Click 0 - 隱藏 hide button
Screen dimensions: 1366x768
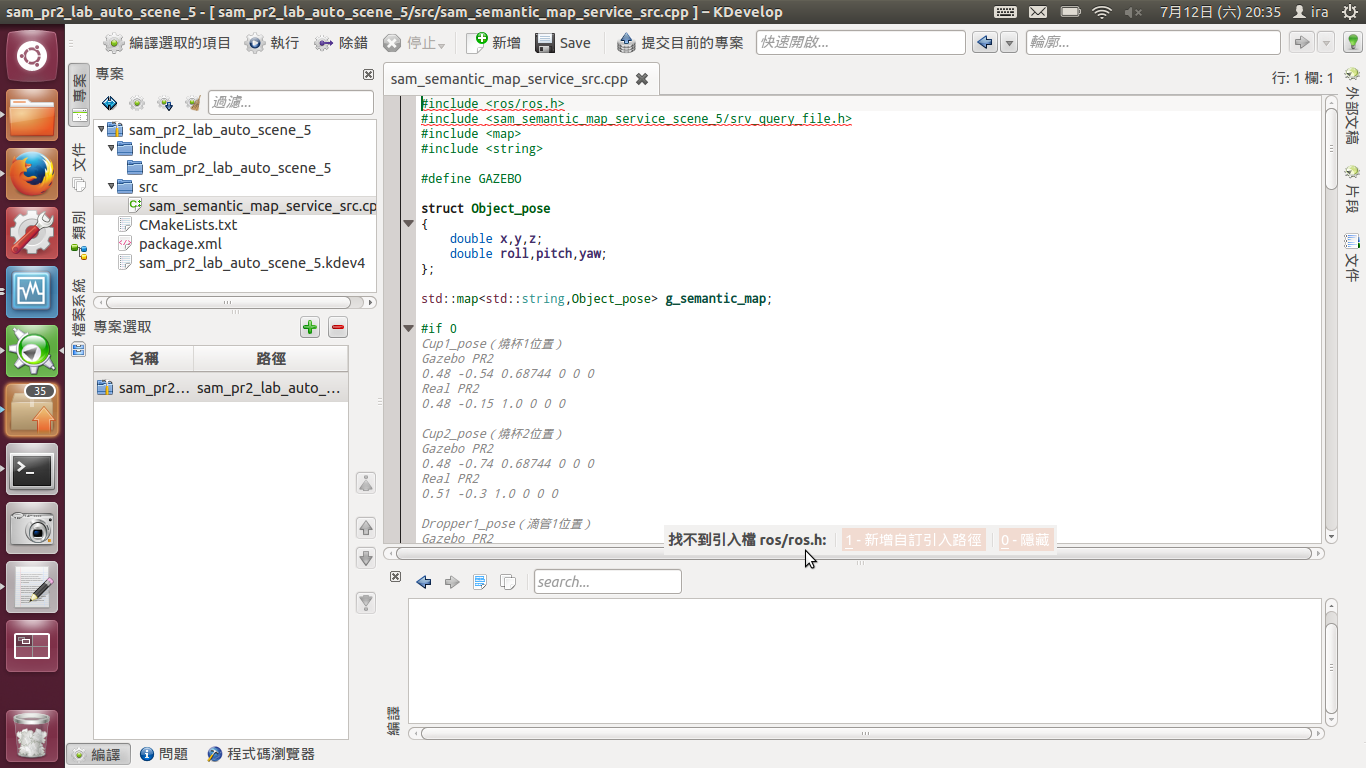point(1025,540)
